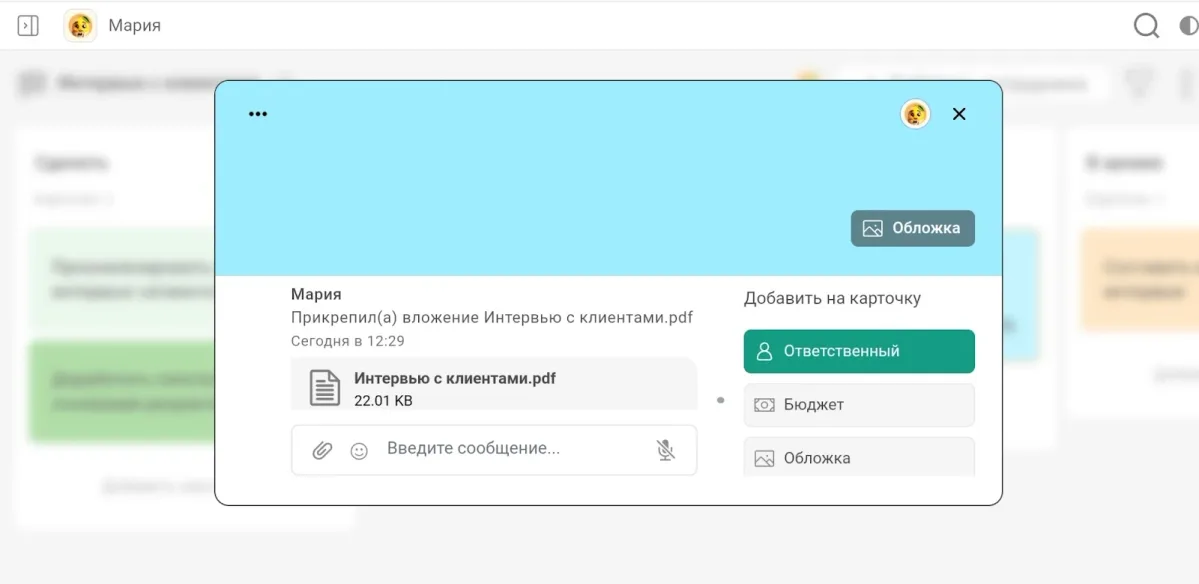Select Обложка in the add-to-card list

[x=858, y=458]
